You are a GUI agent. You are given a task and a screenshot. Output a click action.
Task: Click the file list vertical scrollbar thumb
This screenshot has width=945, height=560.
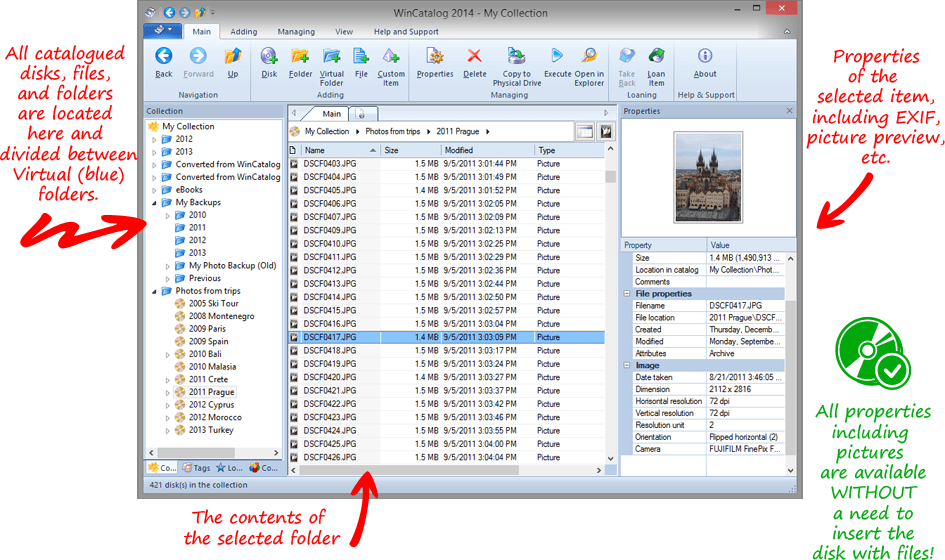(611, 176)
